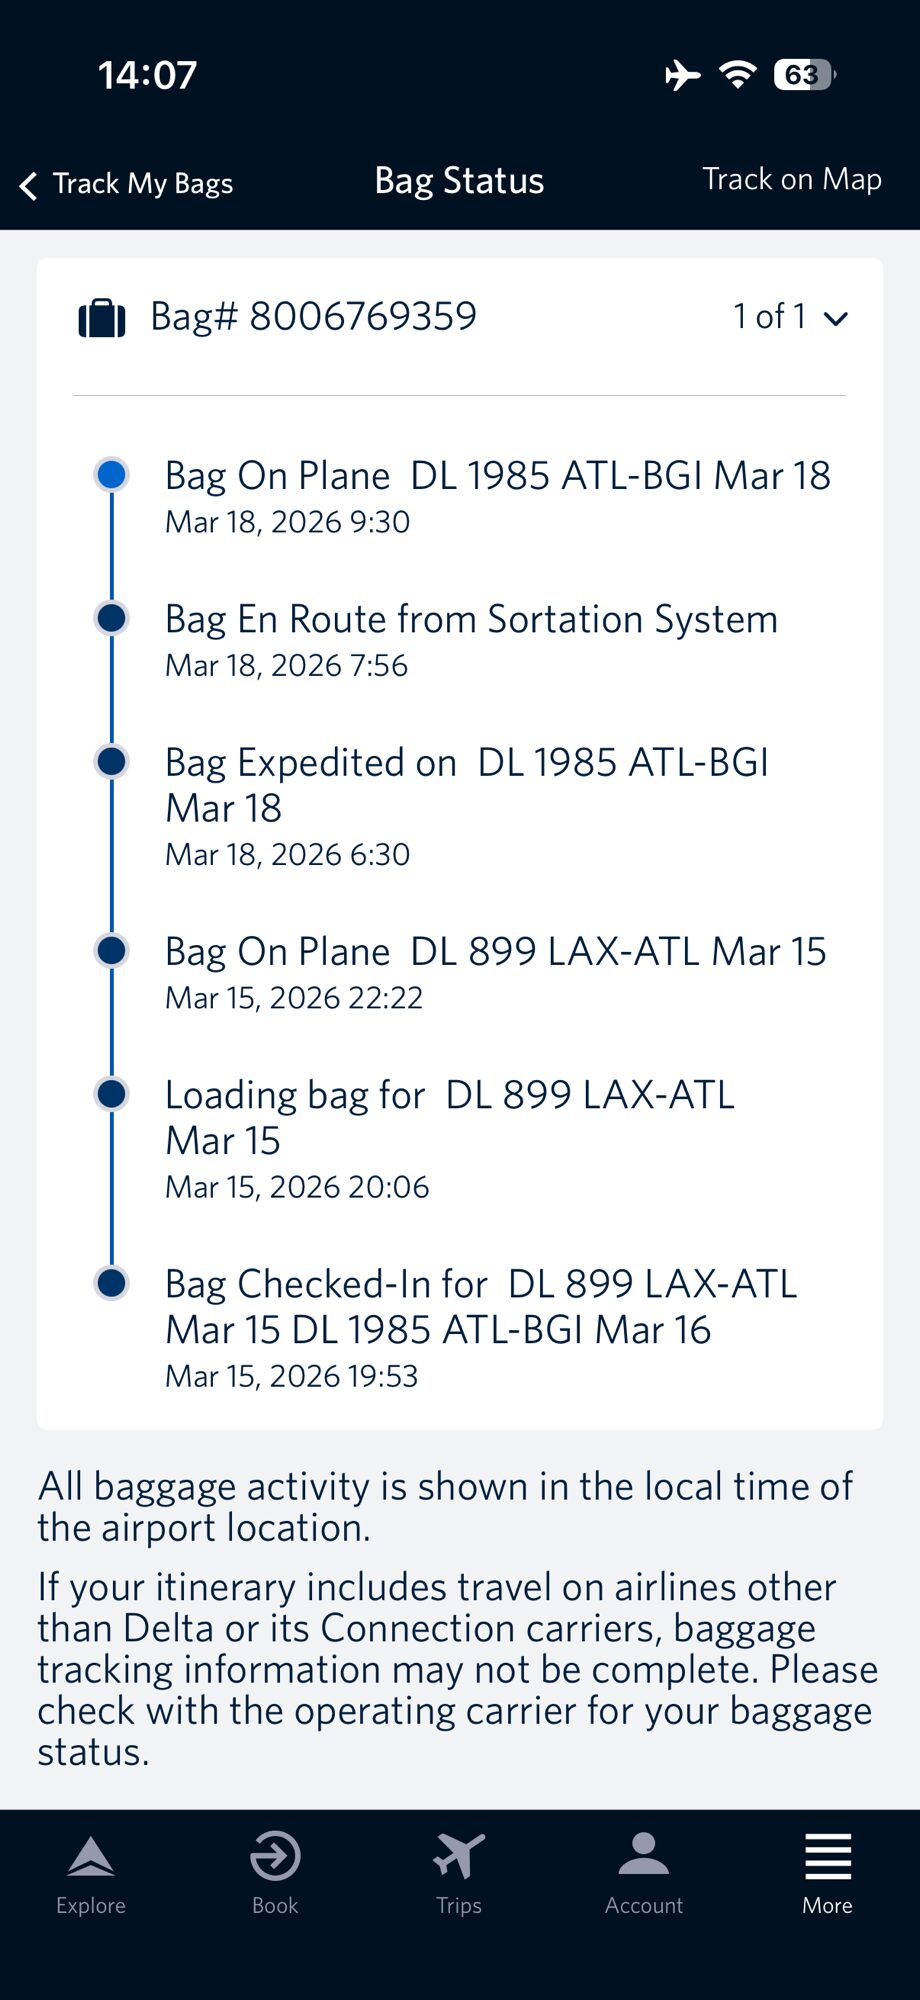This screenshot has width=920, height=2000.
Task: Open the Explore tab icon
Action: pyautogui.click(x=91, y=1858)
